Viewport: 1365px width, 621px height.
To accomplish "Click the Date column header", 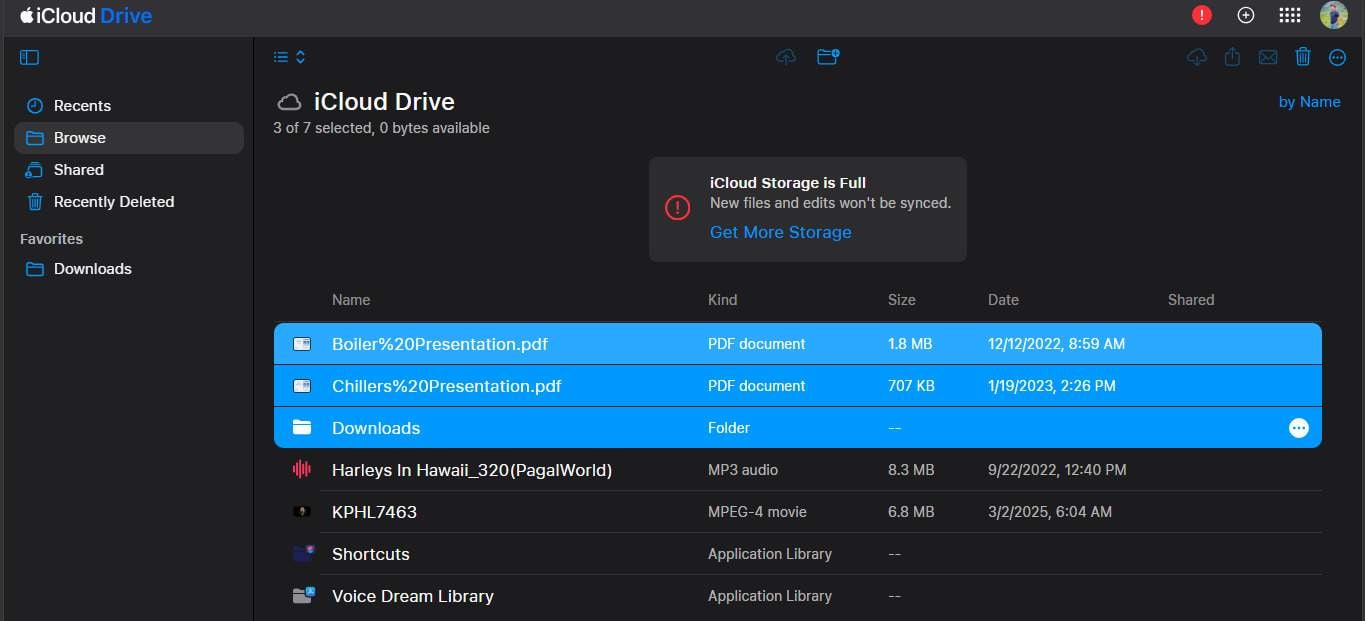I will pos(1003,300).
